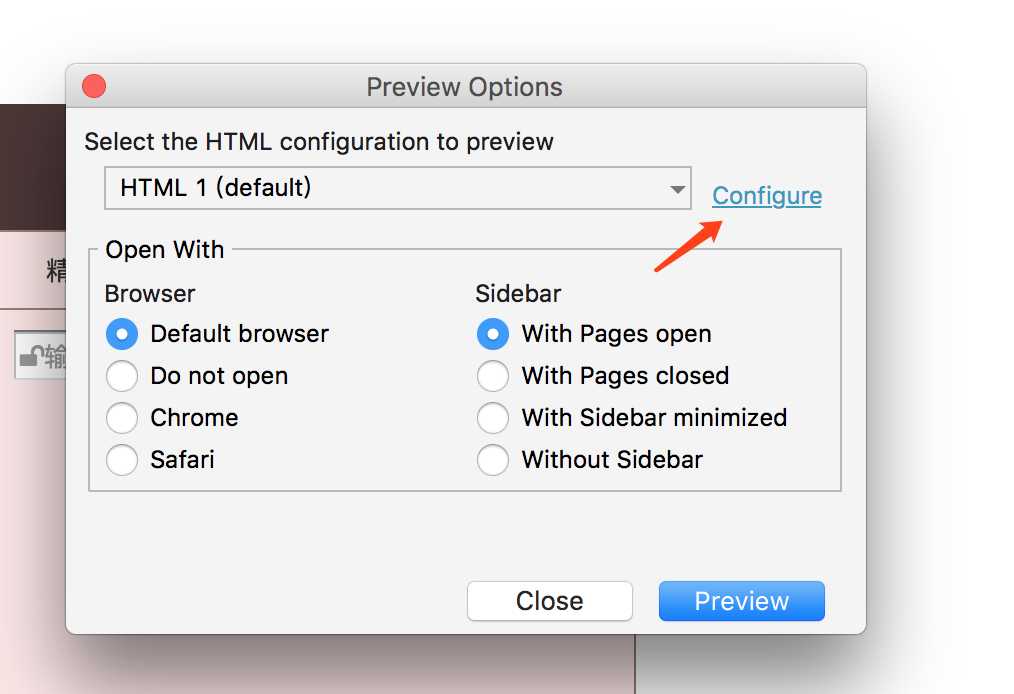Click the Sidebar section heading

(x=518, y=294)
